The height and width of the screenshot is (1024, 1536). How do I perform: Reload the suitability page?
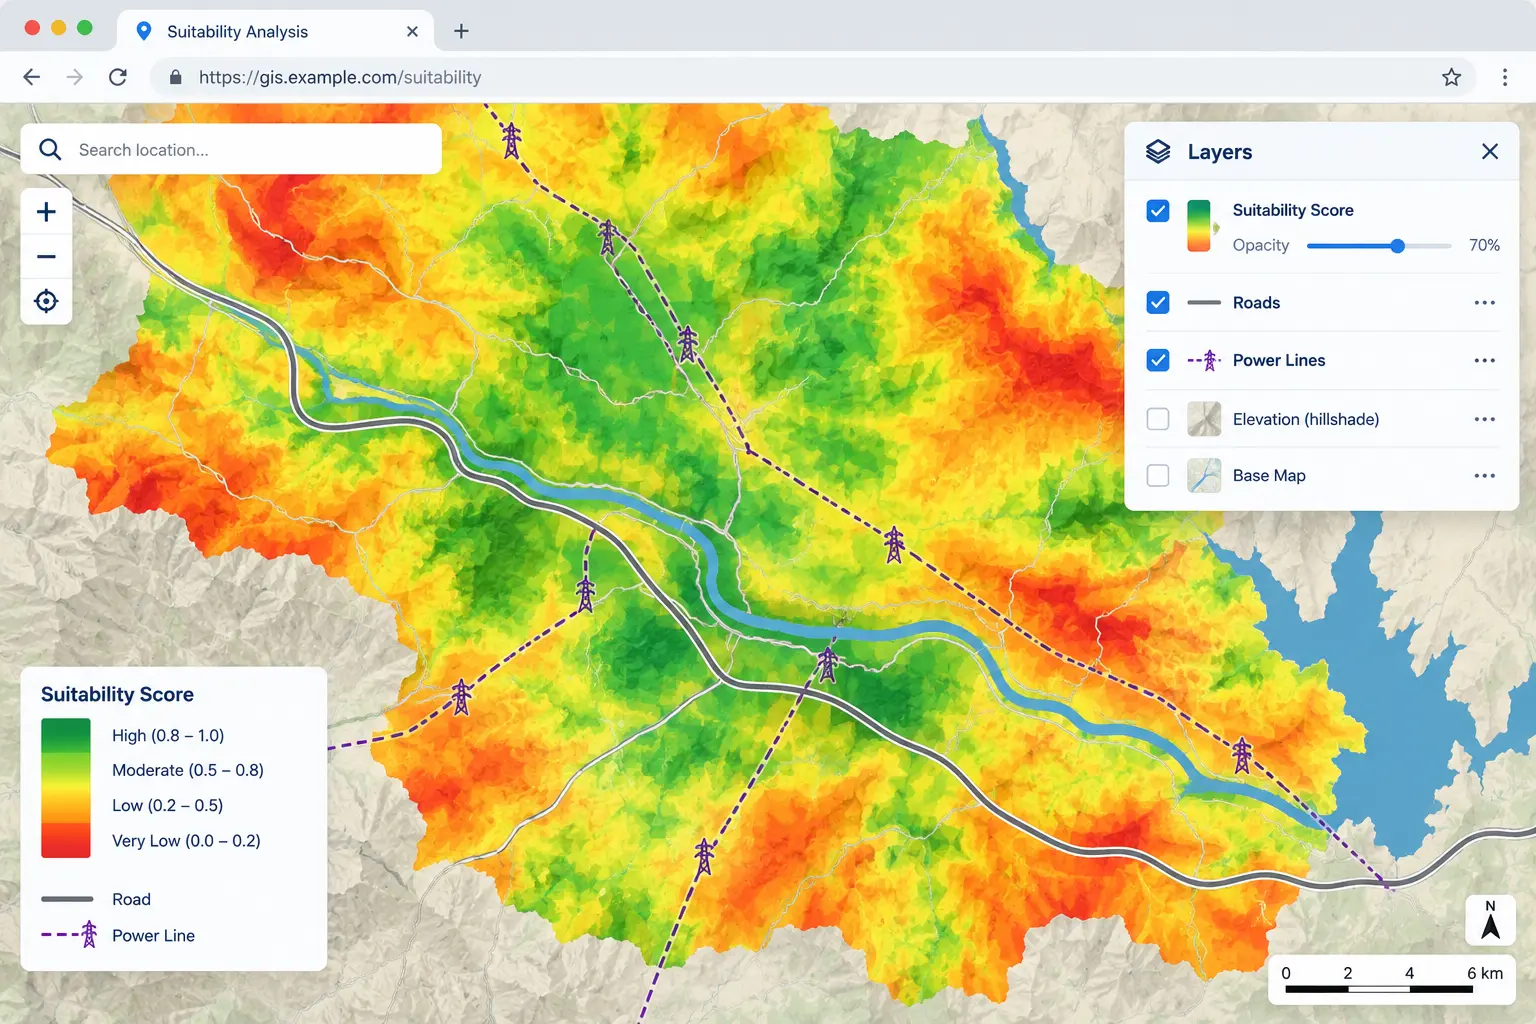118,77
